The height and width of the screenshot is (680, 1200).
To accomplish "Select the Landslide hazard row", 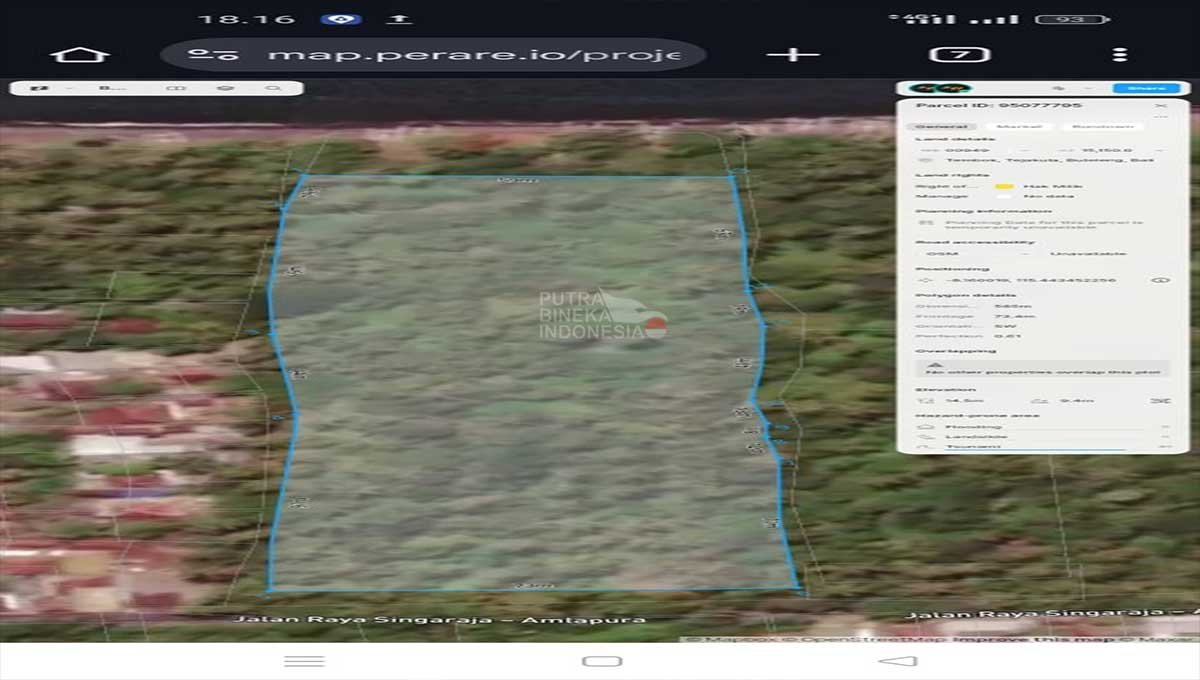I will point(1043,437).
